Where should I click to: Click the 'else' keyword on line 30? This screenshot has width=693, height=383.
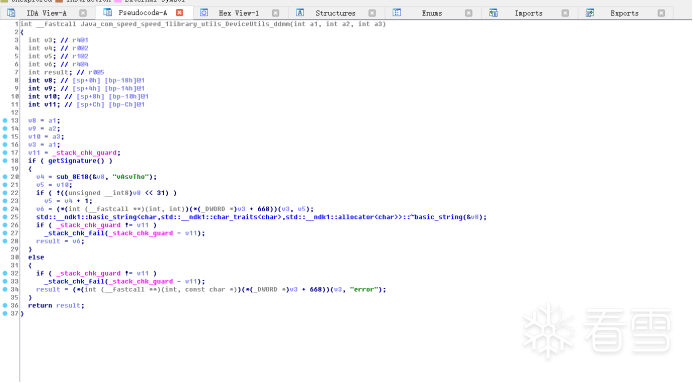pyautogui.click(x=36, y=257)
